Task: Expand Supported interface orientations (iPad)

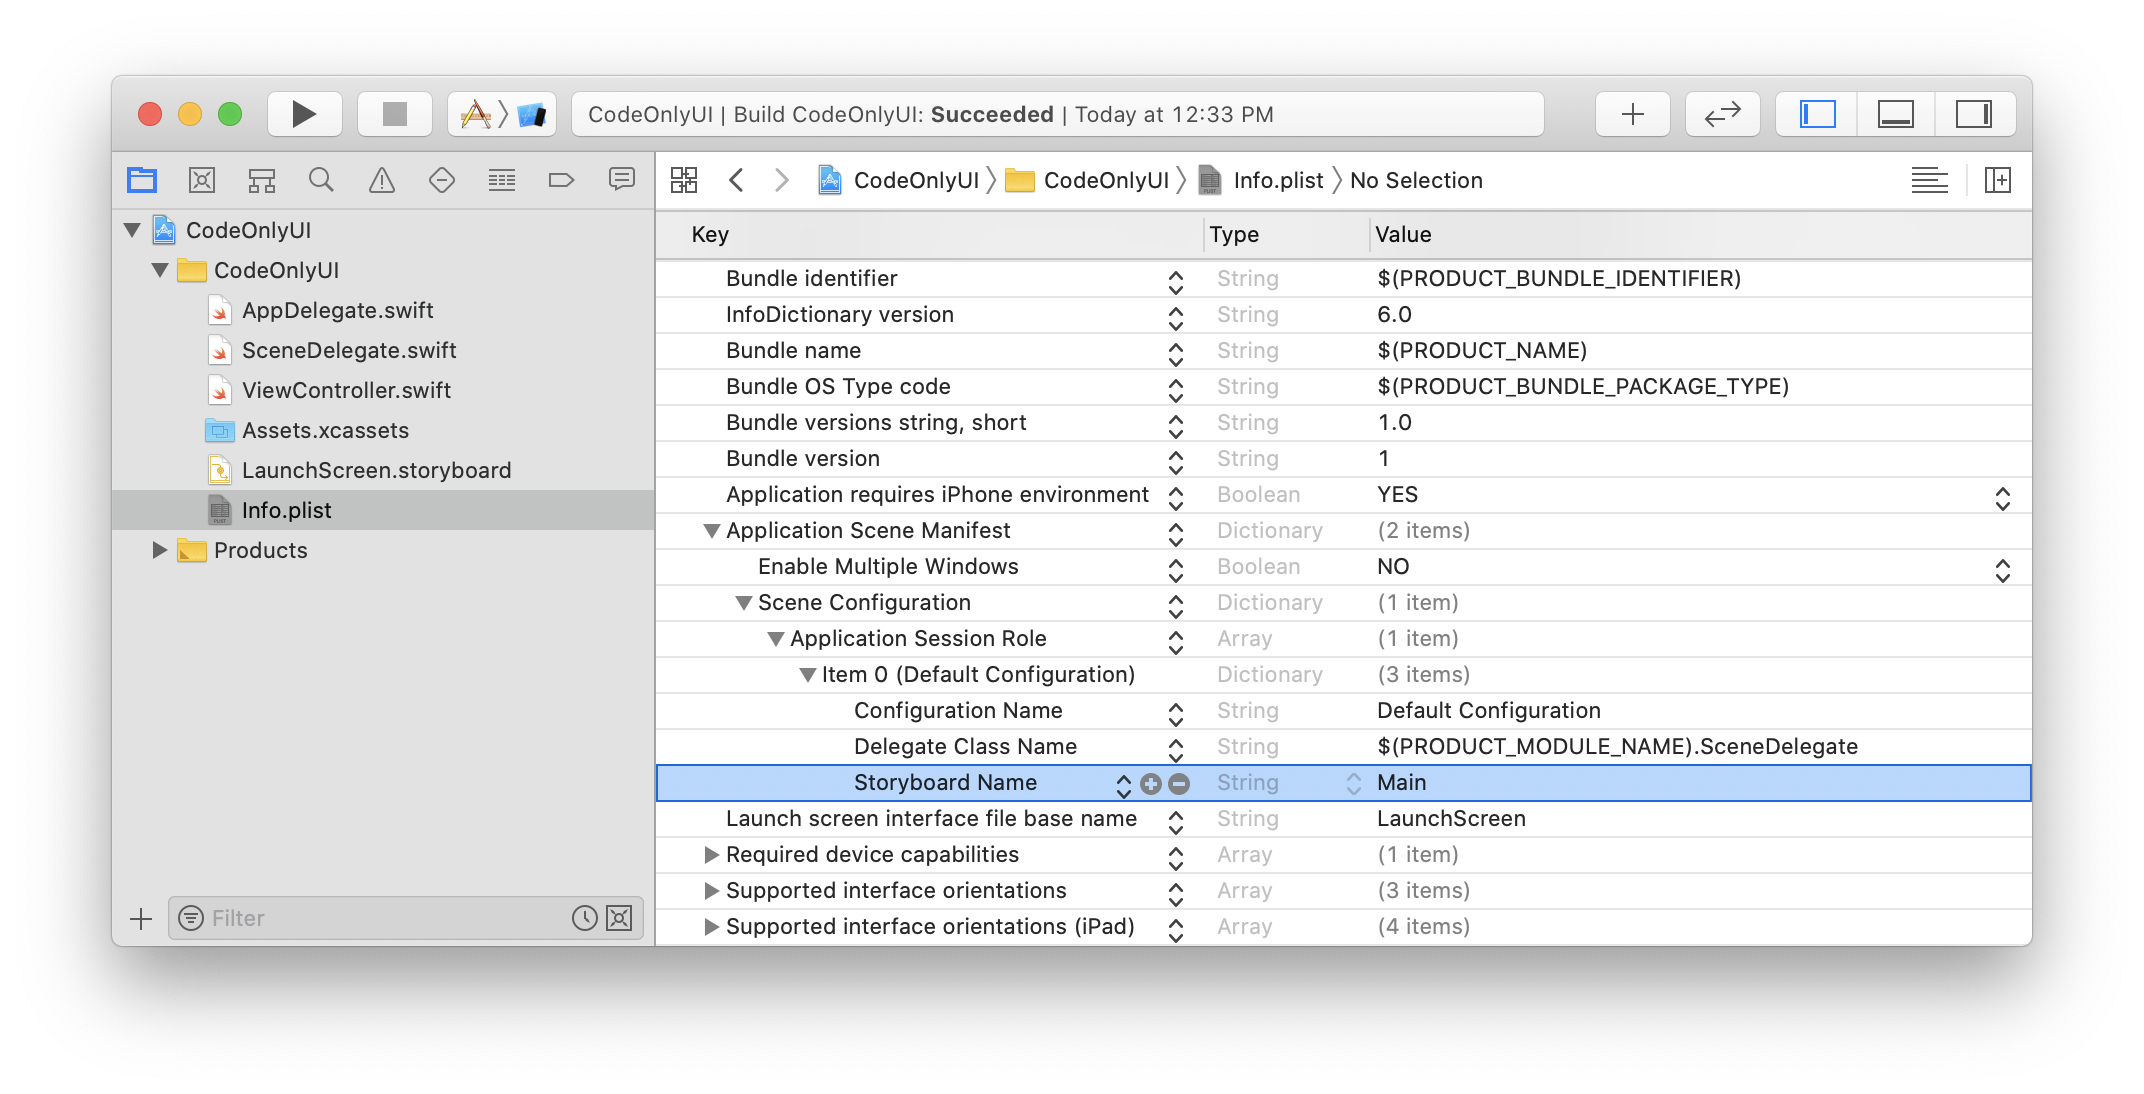Action: pyautogui.click(x=711, y=927)
